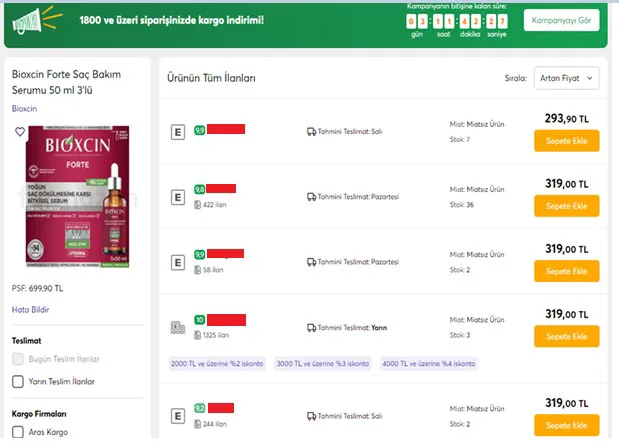
Task: Click 1800 ve üzeri kargo indirimi banner text
Action: (171, 20)
